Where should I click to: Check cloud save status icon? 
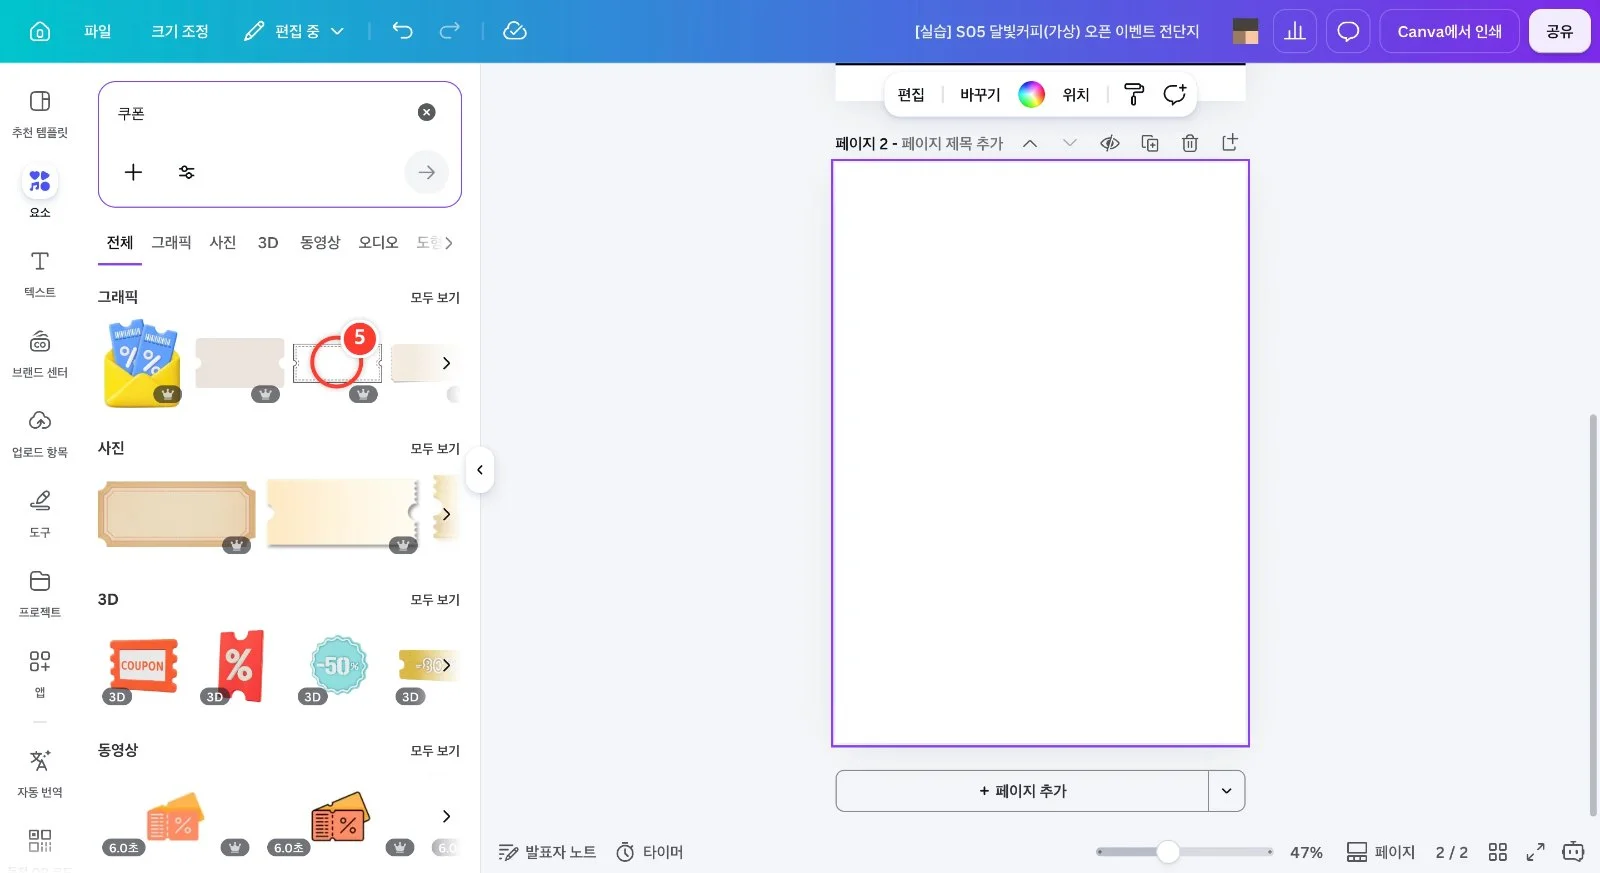point(515,31)
